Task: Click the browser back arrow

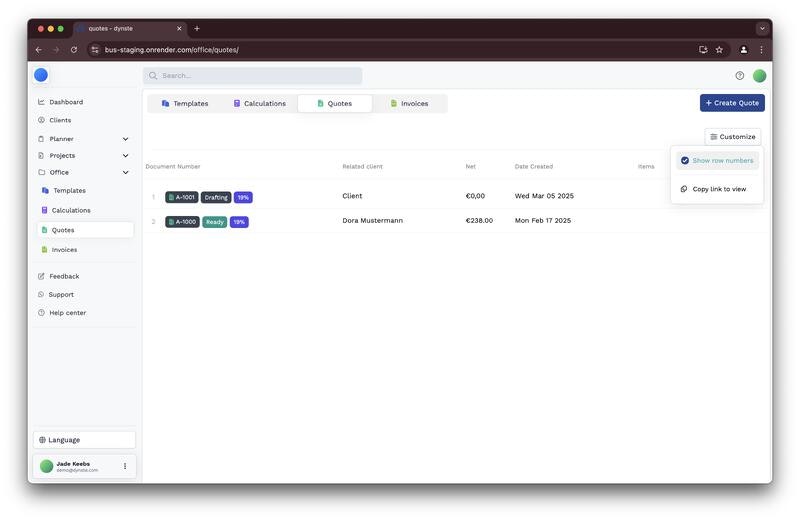Action: [39, 49]
